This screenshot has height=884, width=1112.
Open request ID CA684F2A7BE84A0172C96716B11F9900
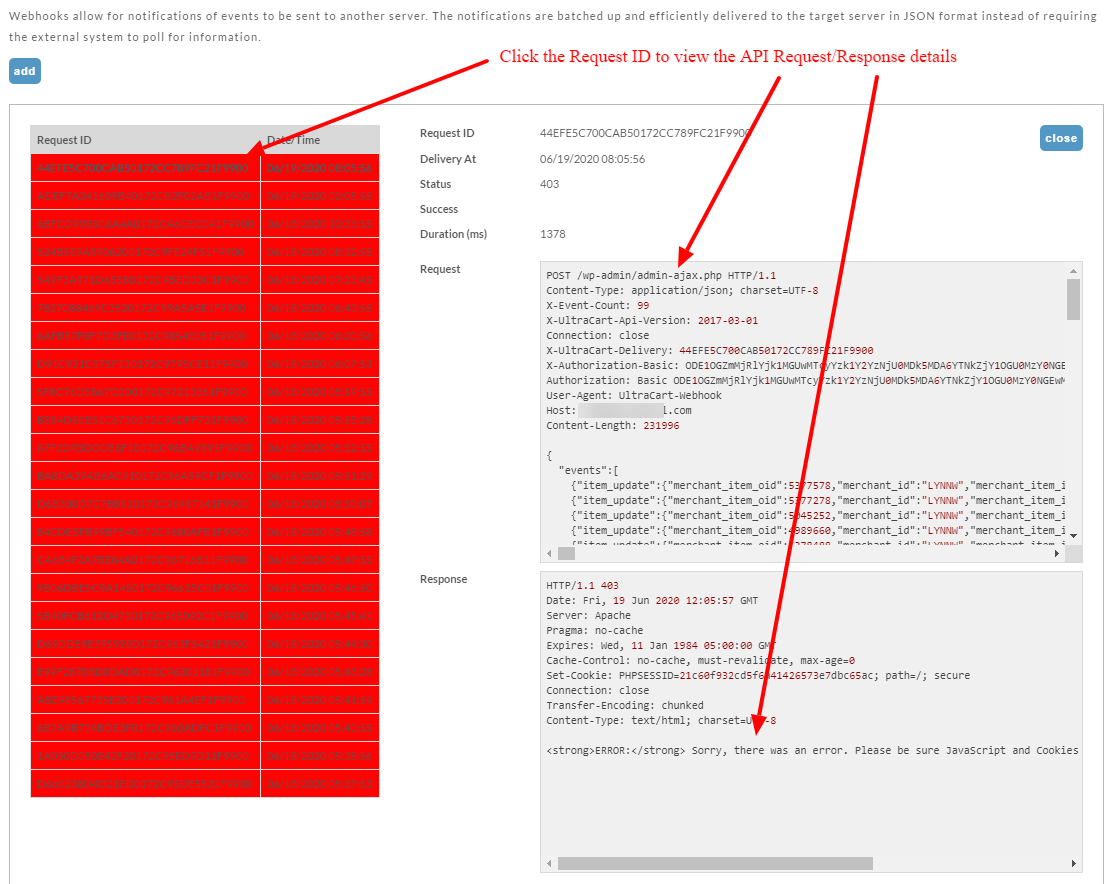143,560
